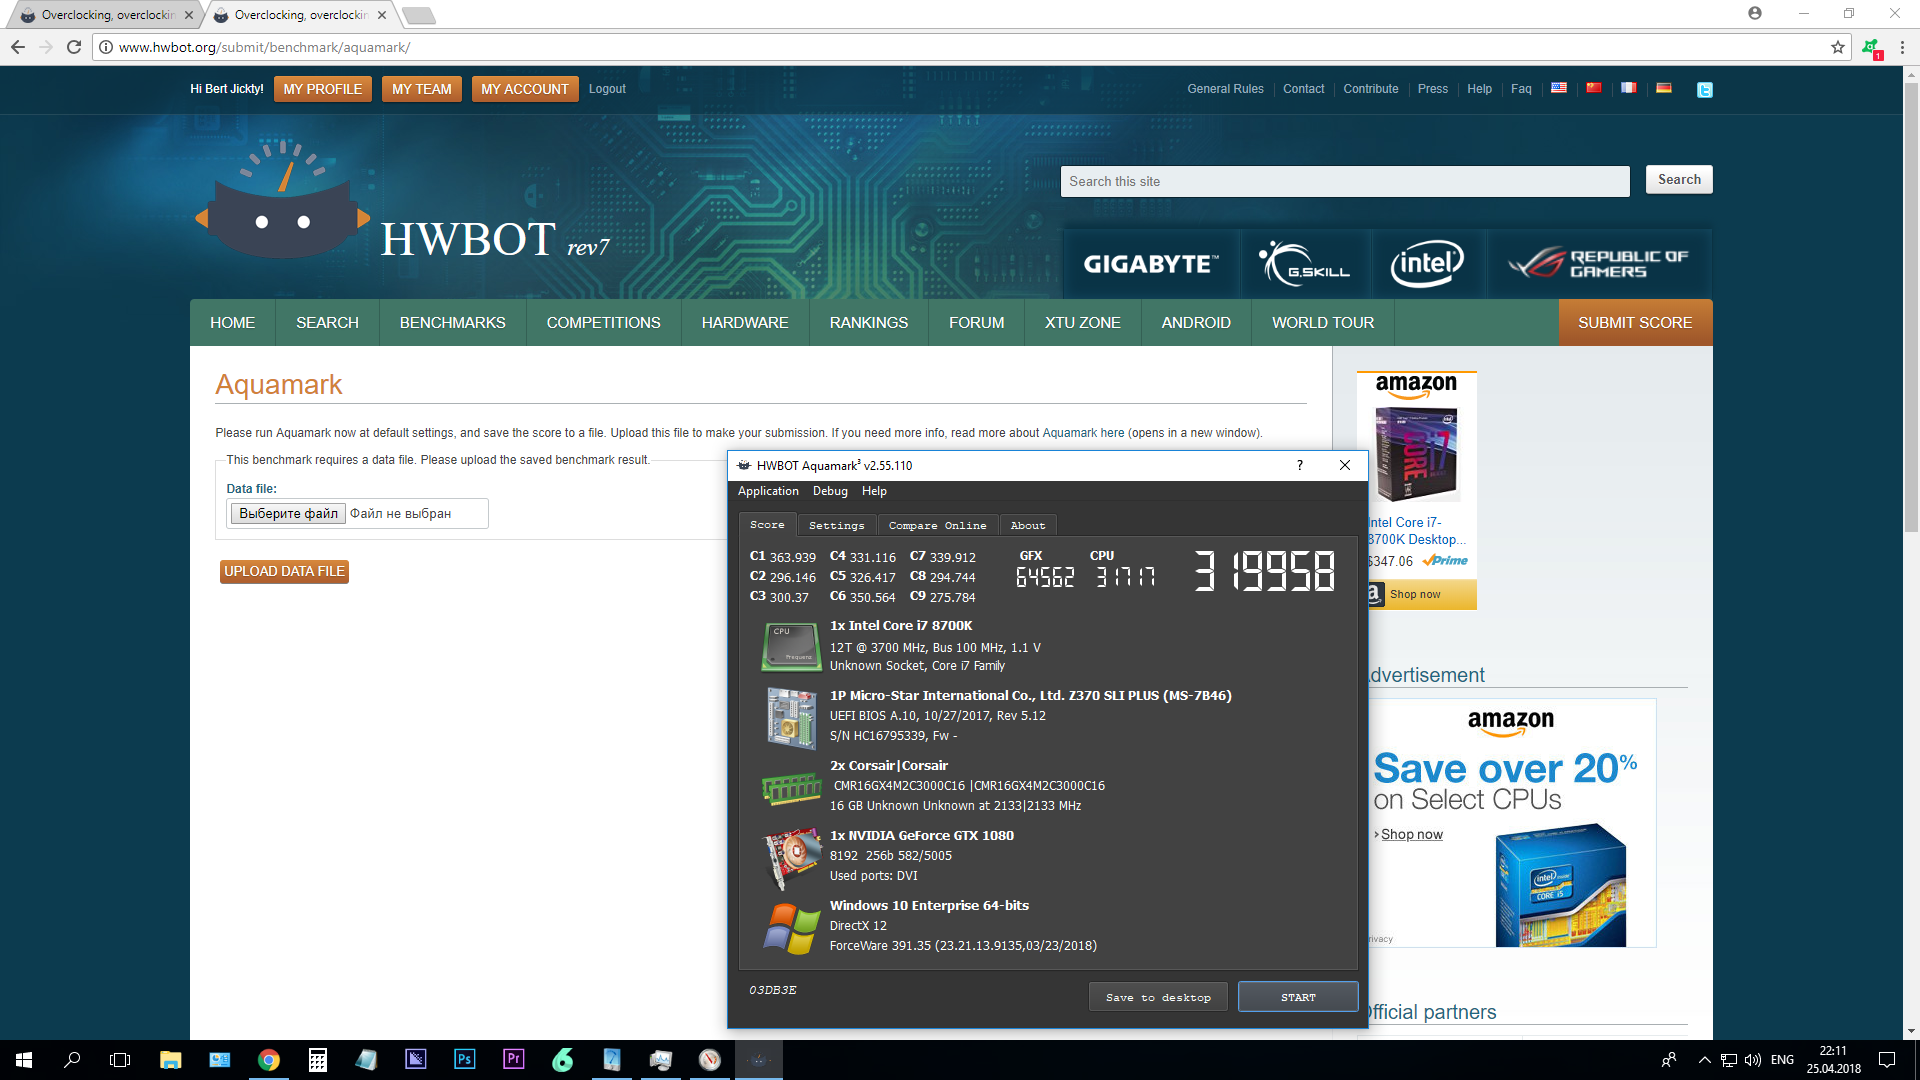Open the Help menu in Aquamark
This screenshot has width=1920, height=1080.
coord(874,491)
